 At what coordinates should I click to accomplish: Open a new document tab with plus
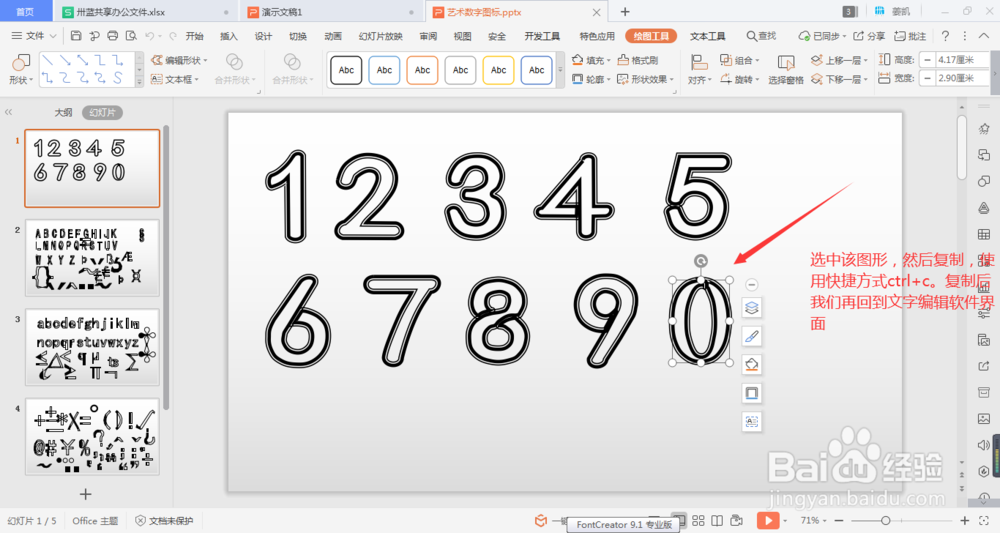(625, 11)
